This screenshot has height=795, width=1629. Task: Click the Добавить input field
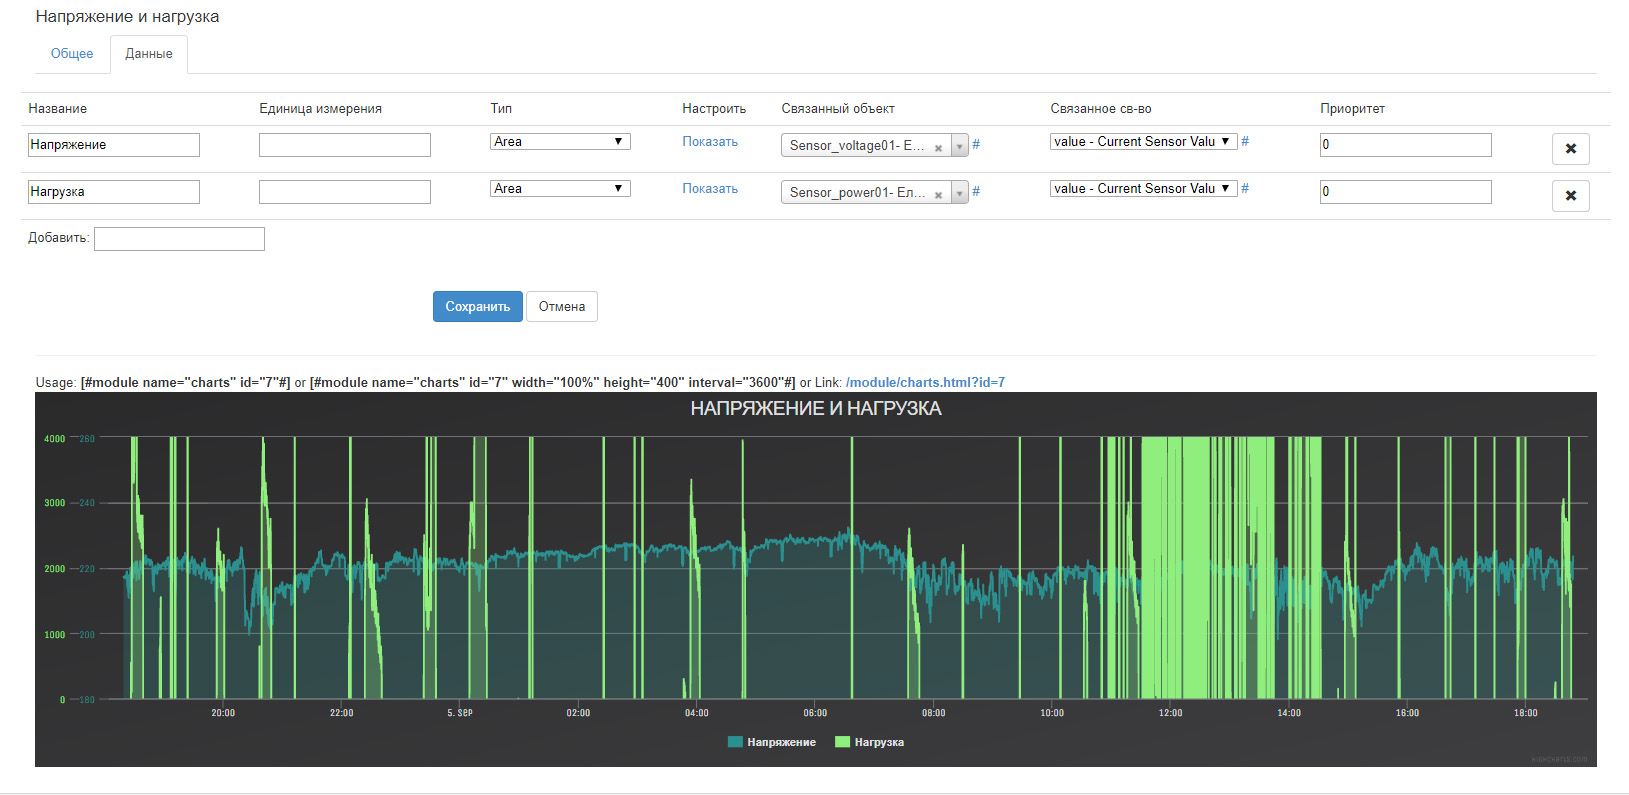click(x=179, y=239)
